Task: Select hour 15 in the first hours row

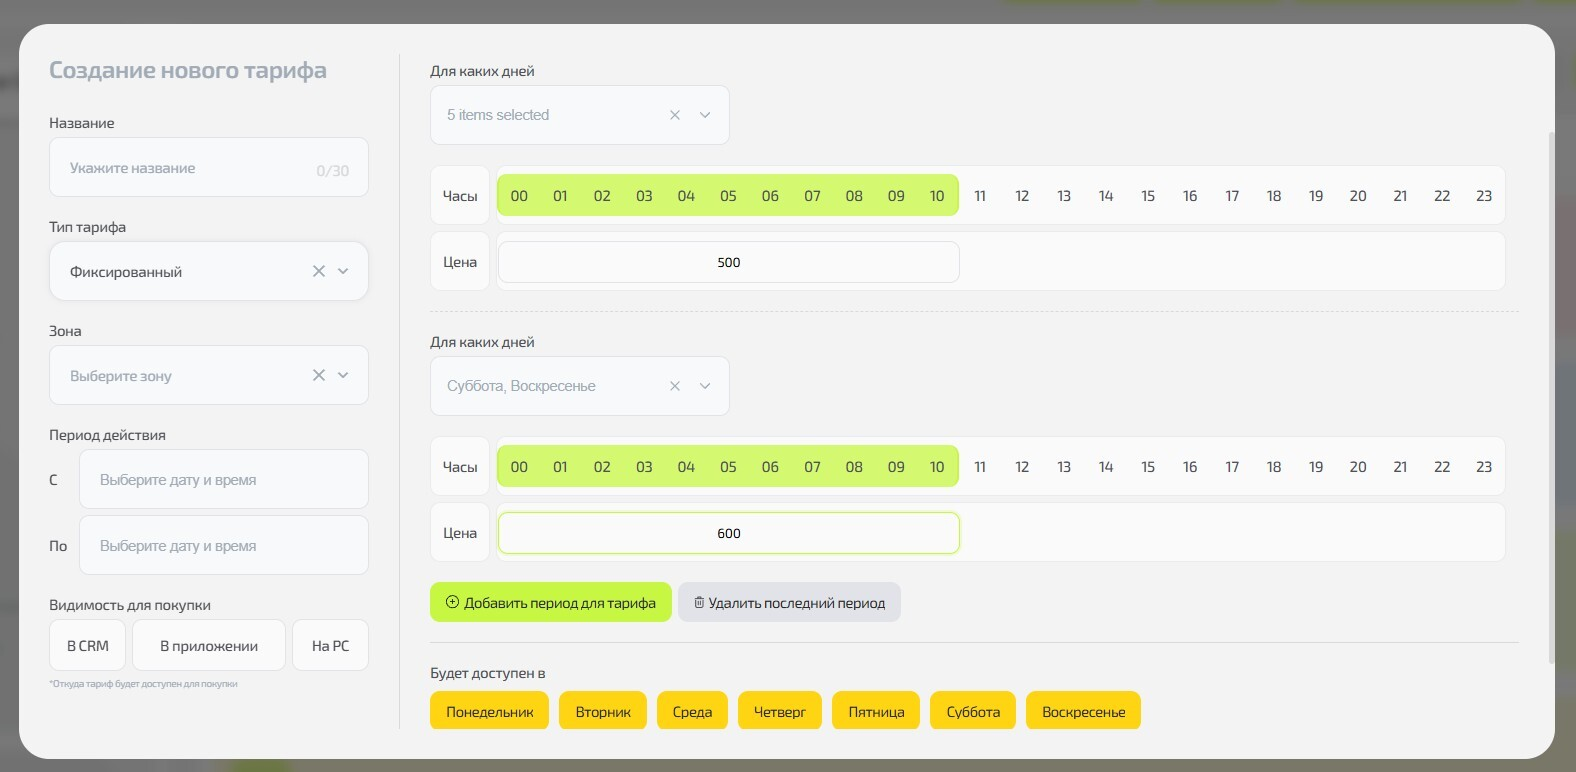Action: 1148,196
